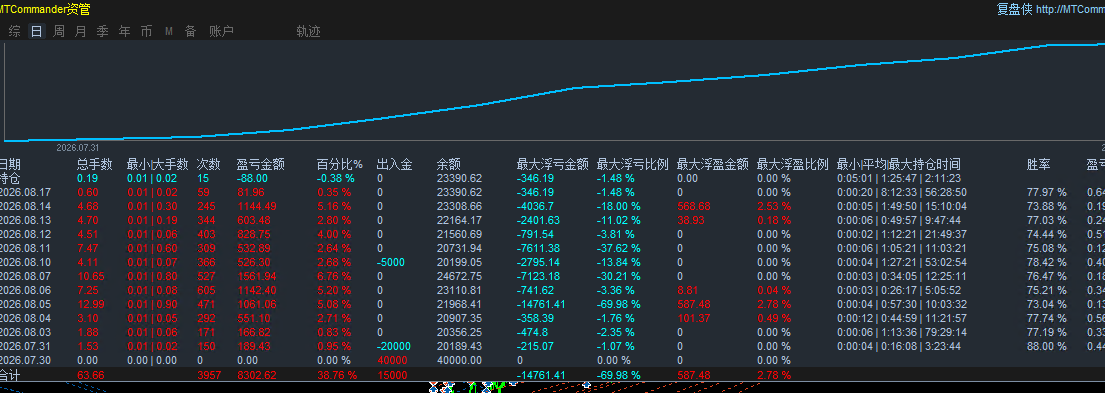
Task: Click the total 8302.62 profit in 合计 row
Action: click(x=257, y=375)
